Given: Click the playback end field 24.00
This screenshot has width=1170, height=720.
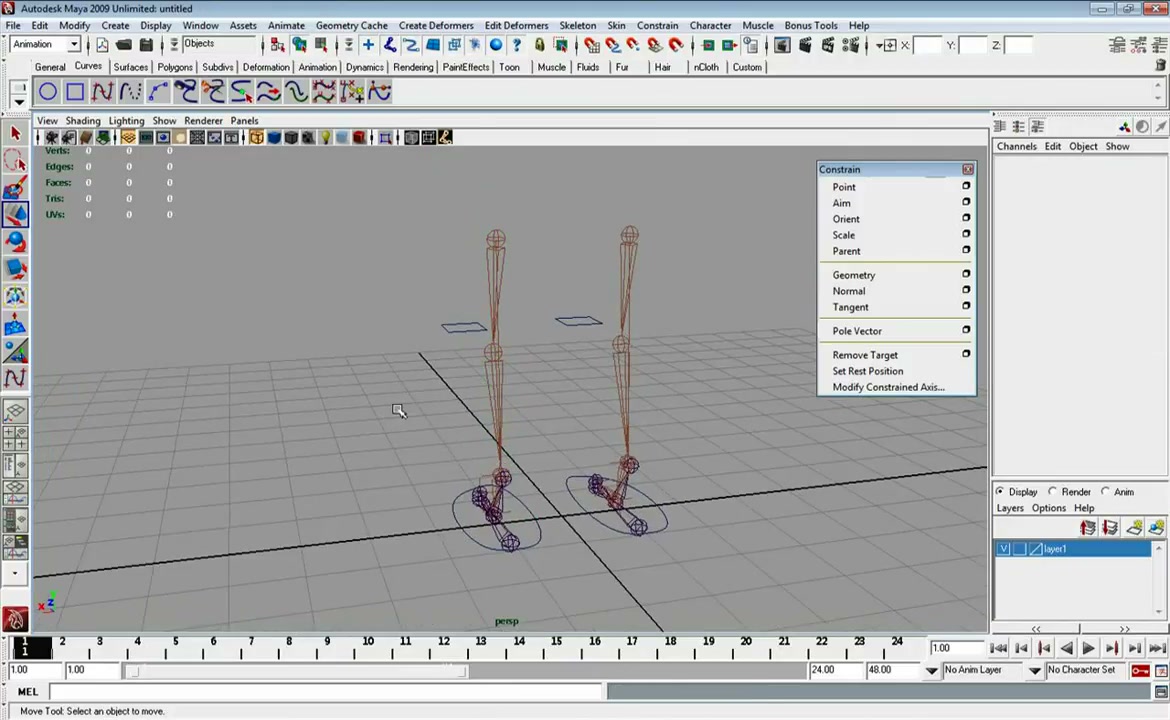Looking at the screenshot, I should coord(836,670).
